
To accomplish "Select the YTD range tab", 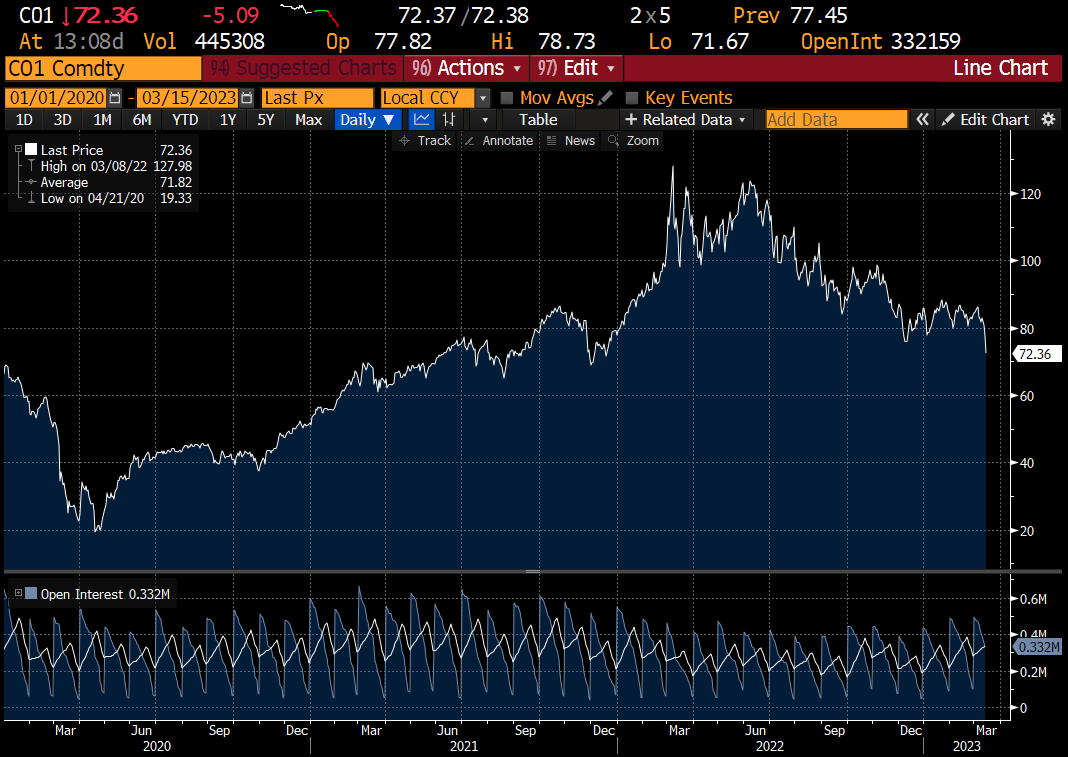I will (x=185, y=120).
